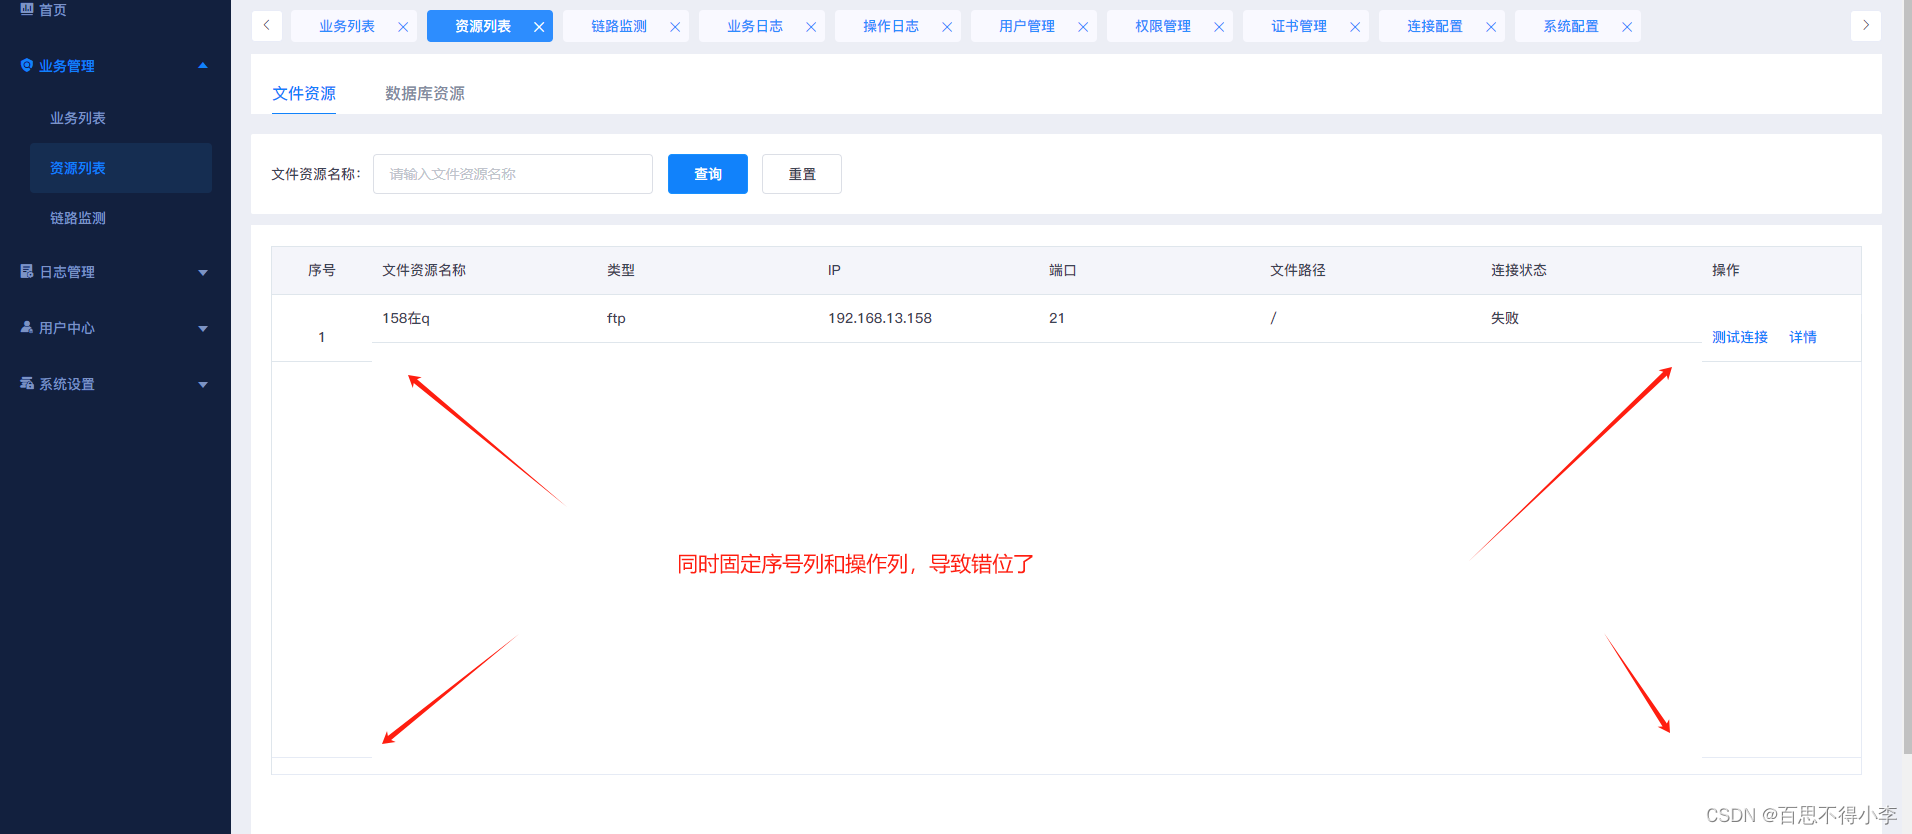This screenshot has width=1912, height=834.
Task: Close the 资源列表 tab with its X
Action: coord(539,27)
